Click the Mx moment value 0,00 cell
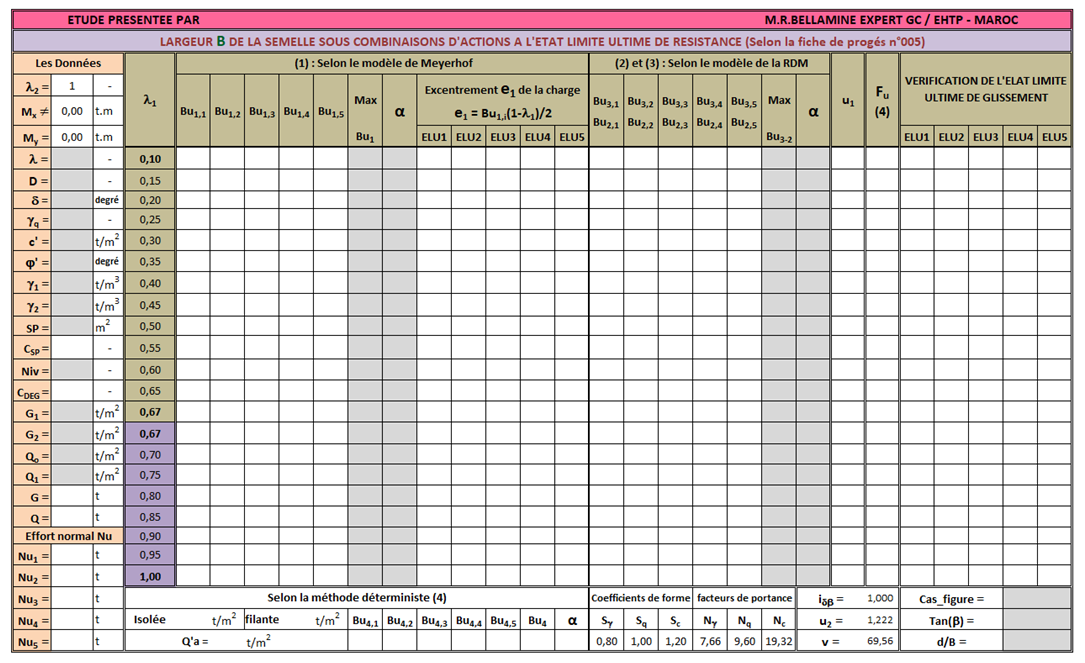1085x663 pixels. point(72,111)
